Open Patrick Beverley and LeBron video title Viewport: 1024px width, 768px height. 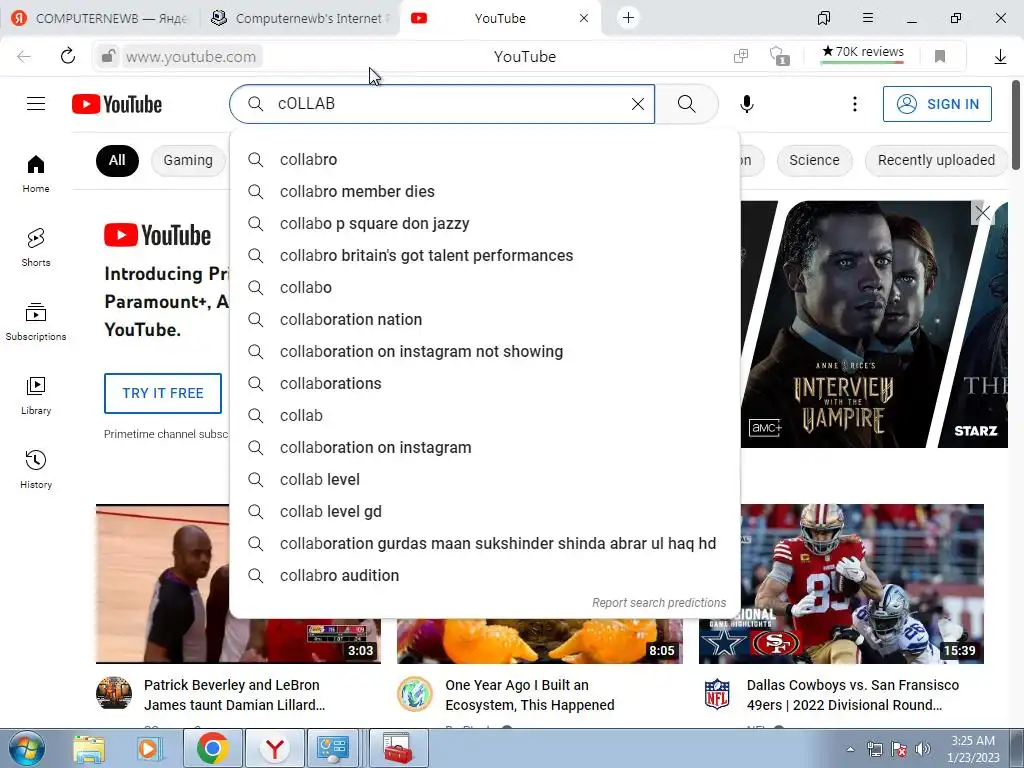[234, 695]
